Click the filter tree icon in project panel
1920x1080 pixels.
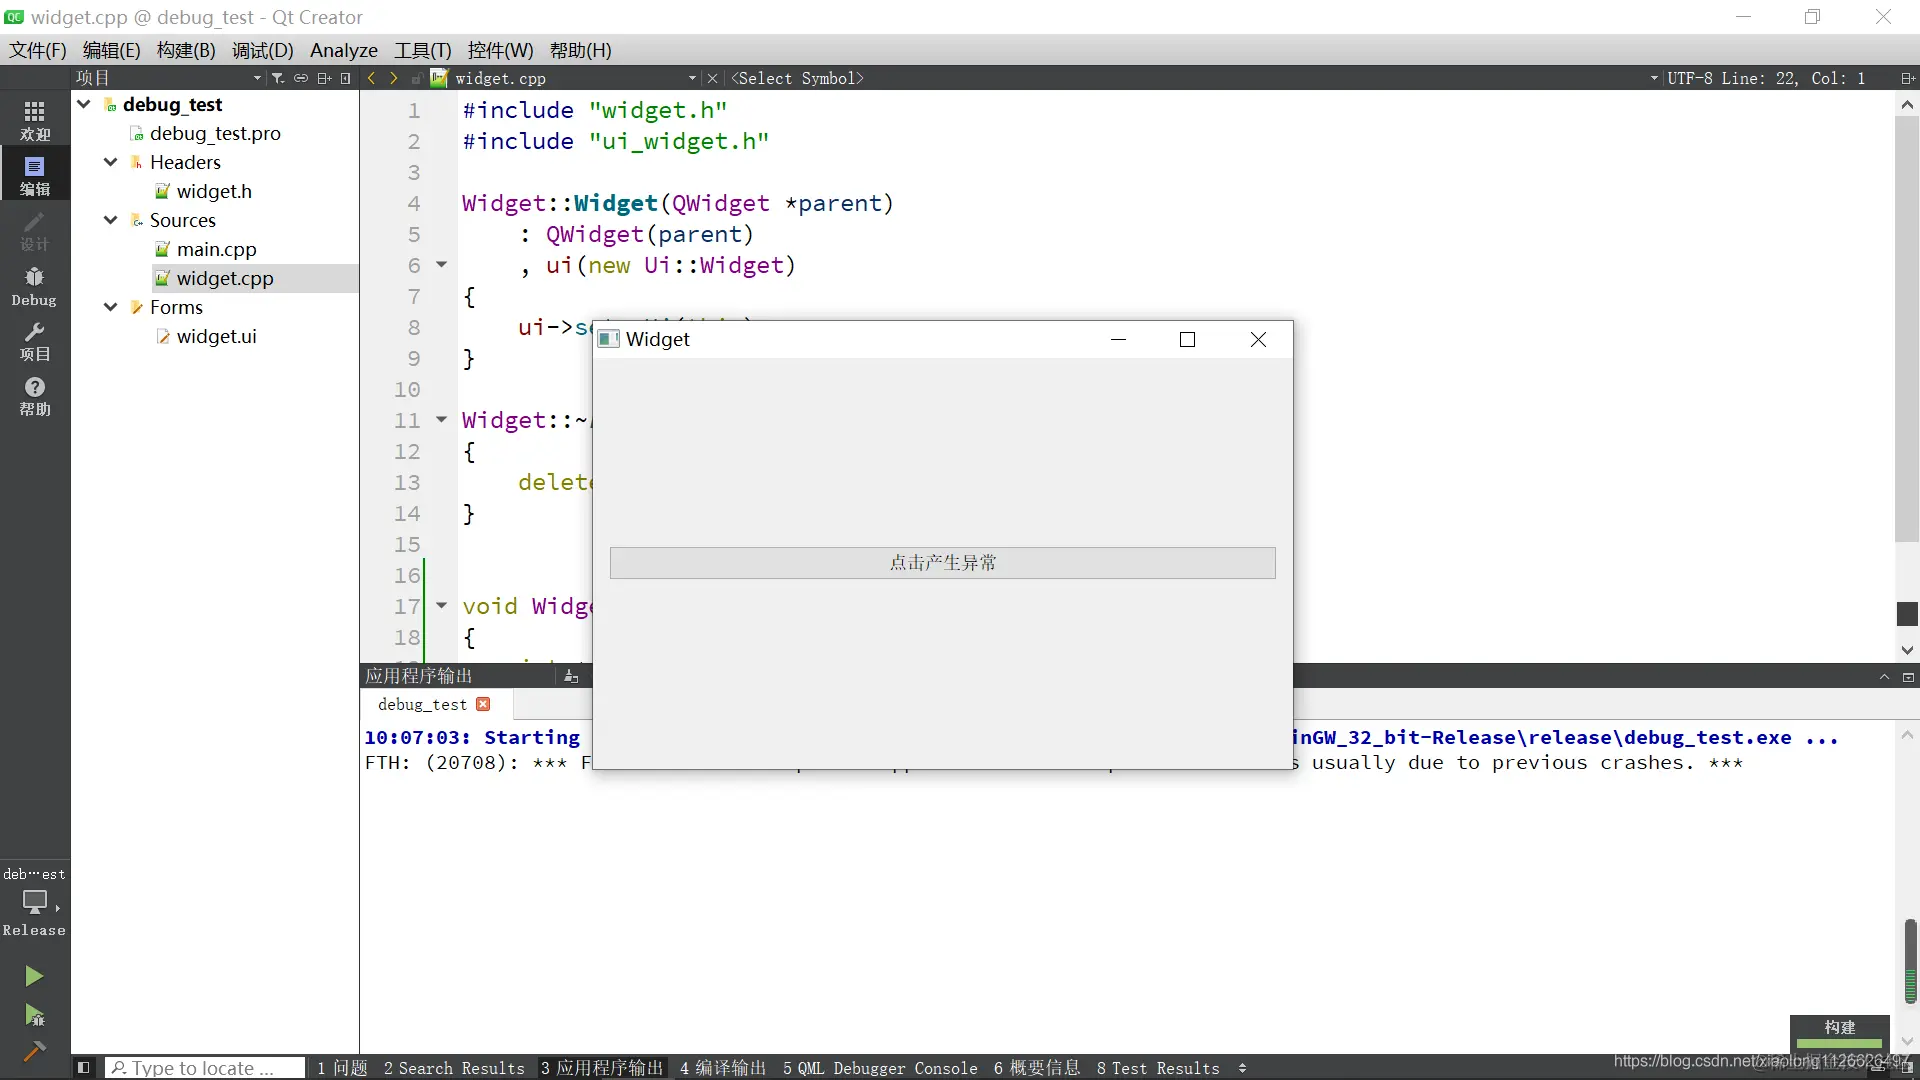pos(278,78)
